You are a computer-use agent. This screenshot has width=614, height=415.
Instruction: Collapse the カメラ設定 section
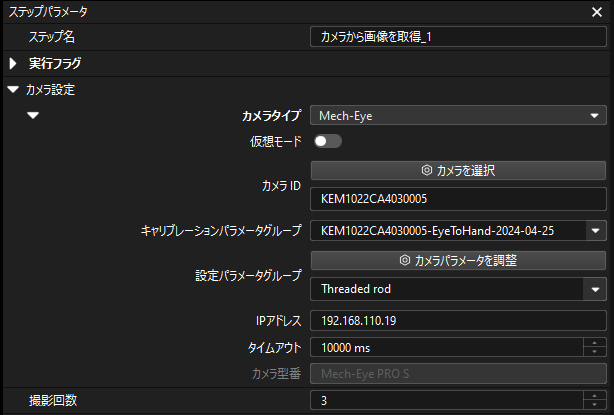(x=13, y=89)
